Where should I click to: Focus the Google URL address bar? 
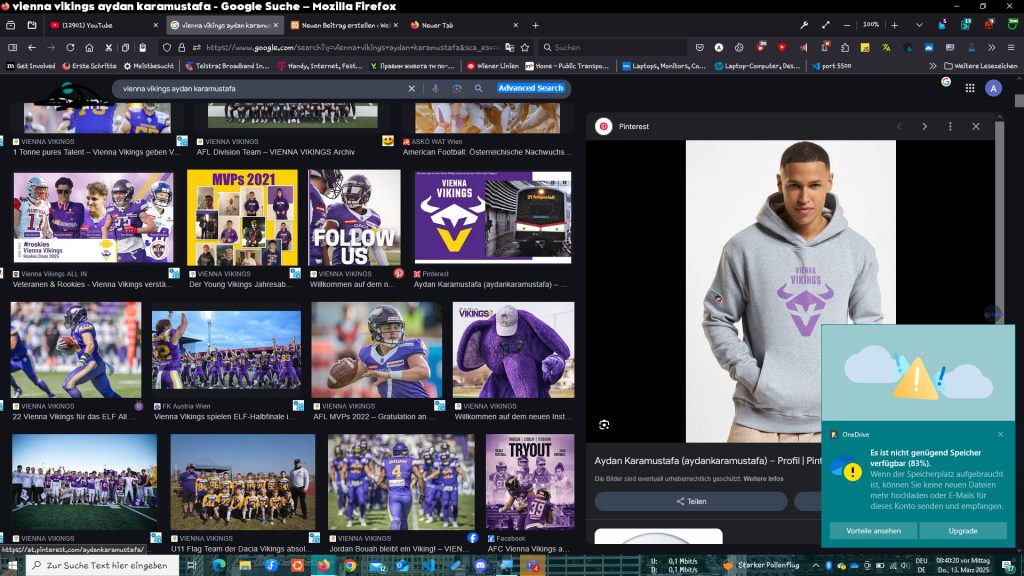tap(353, 48)
